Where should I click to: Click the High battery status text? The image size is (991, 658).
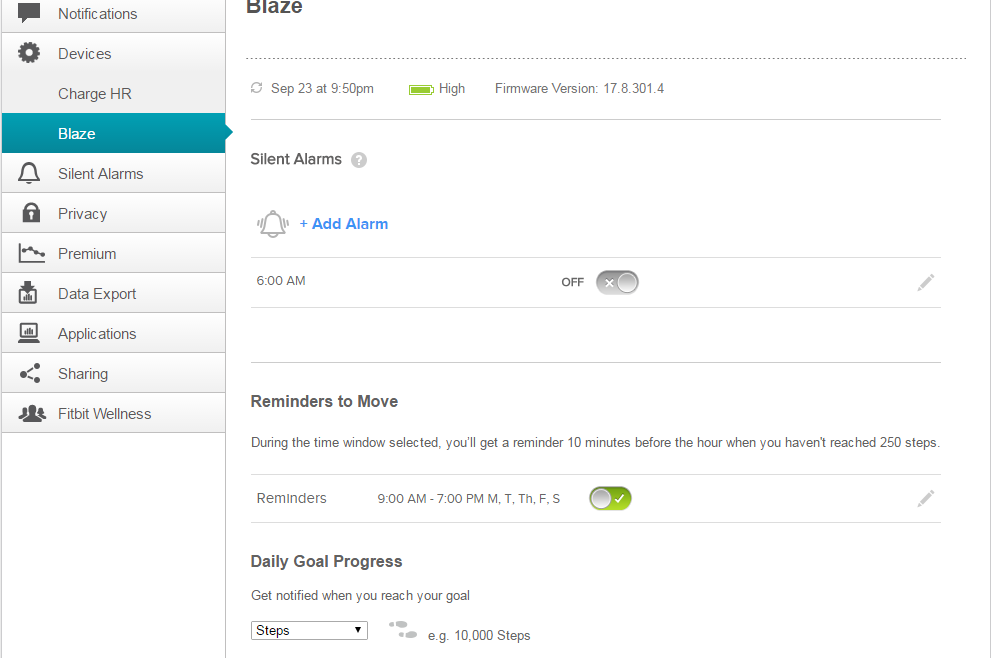[452, 88]
